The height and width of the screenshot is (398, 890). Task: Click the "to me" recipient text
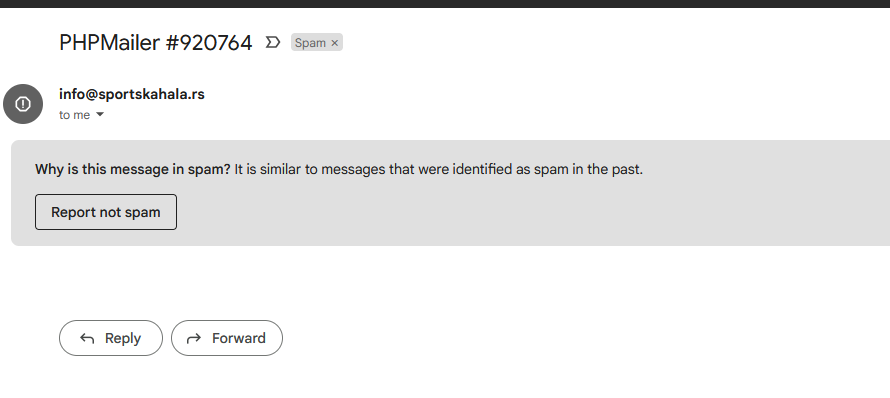coord(74,115)
